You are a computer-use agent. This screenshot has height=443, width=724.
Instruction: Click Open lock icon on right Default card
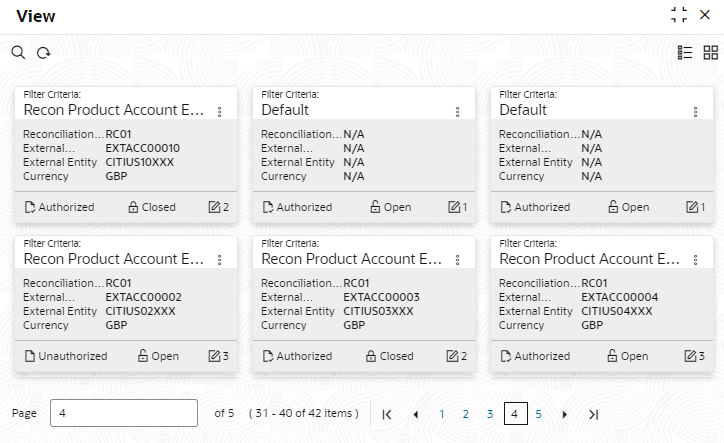point(613,206)
